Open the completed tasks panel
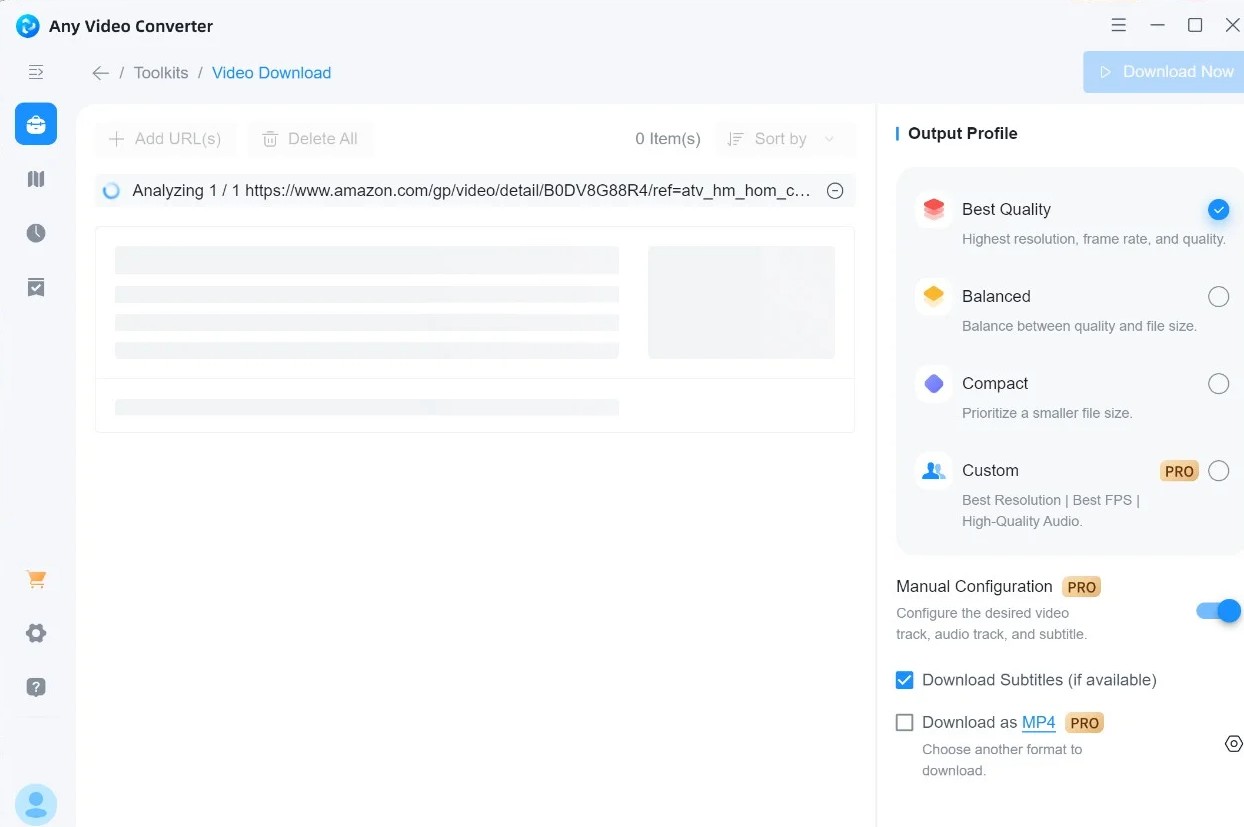Image resolution: width=1244 pixels, height=827 pixels. click(36, 287)
